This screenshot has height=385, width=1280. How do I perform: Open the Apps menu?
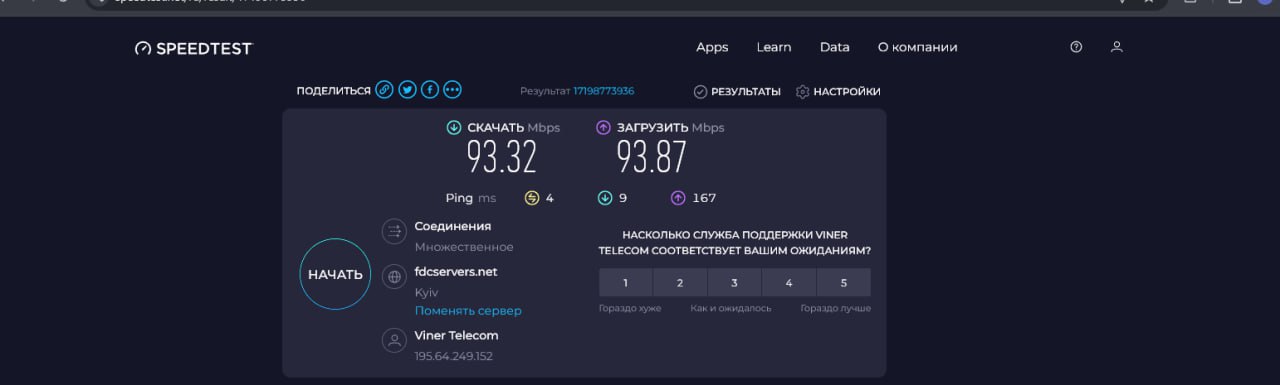(712, 47)
